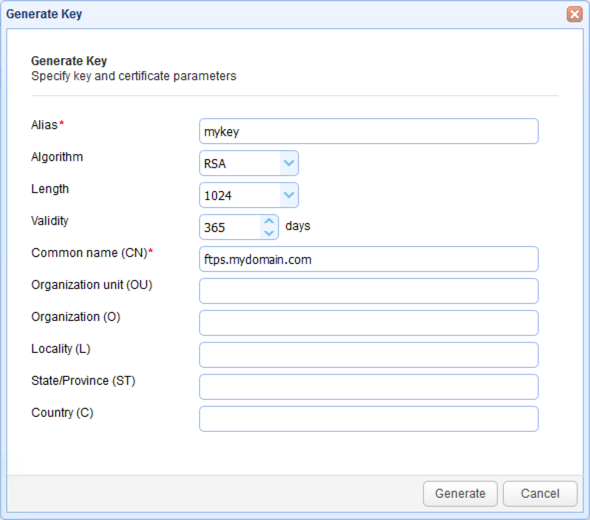Click the Organization (O) field
590x520 pixels.
pos(369,323)
